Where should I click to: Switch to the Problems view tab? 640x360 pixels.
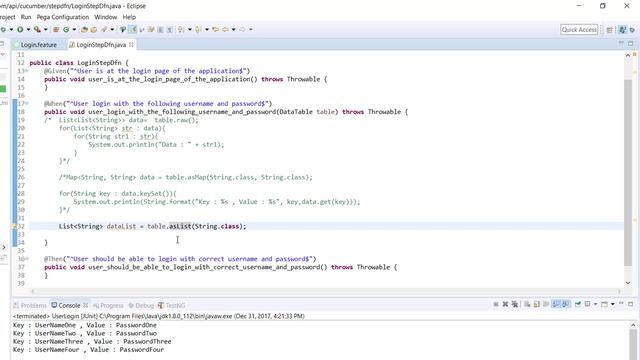click(x=30, y=305)
